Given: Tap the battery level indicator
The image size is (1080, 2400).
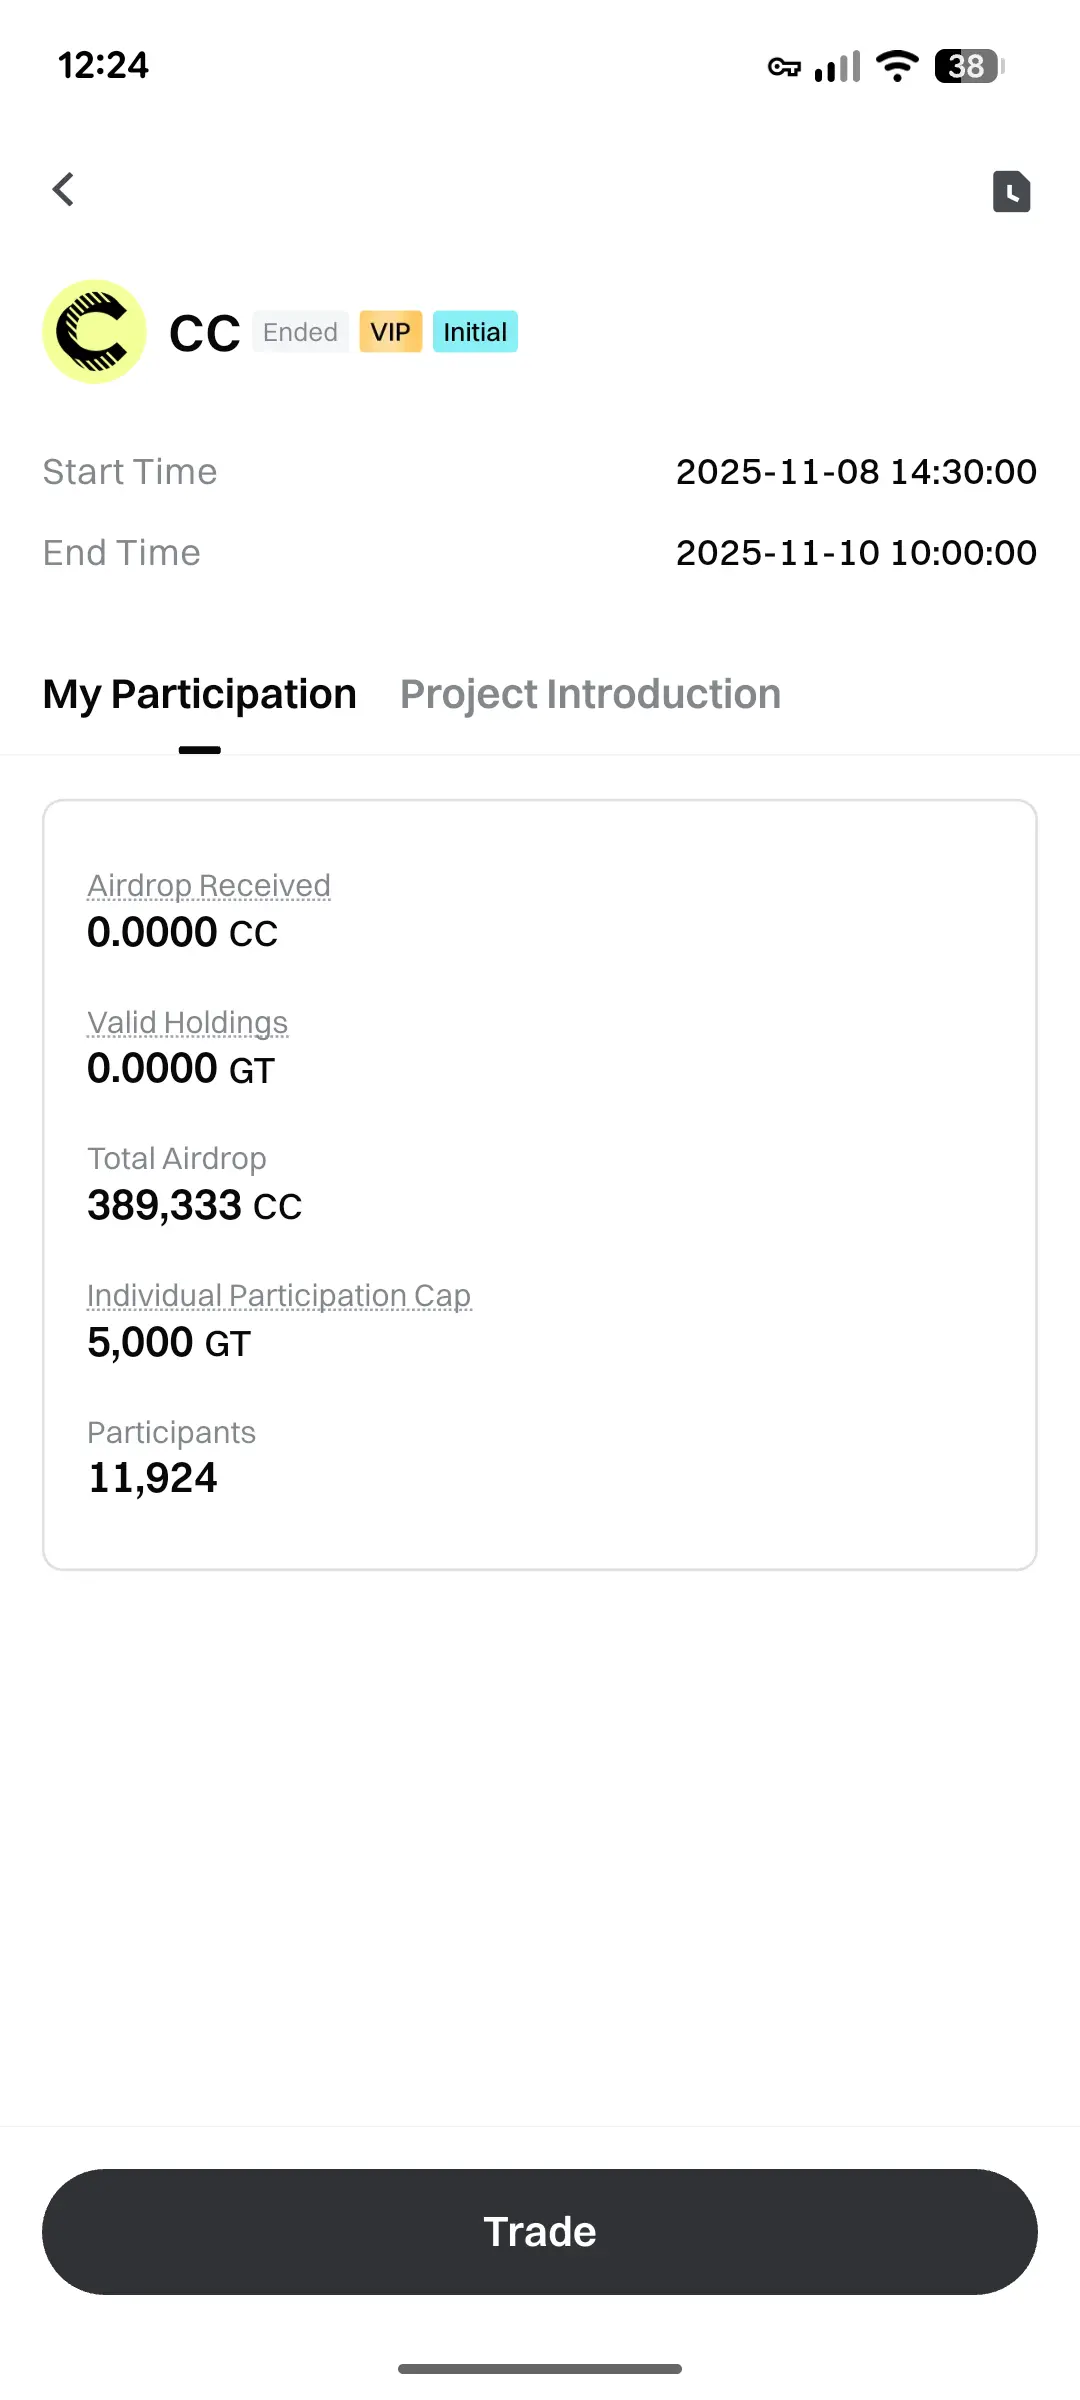Looking at the screenshot, I should tap(968, 66).
